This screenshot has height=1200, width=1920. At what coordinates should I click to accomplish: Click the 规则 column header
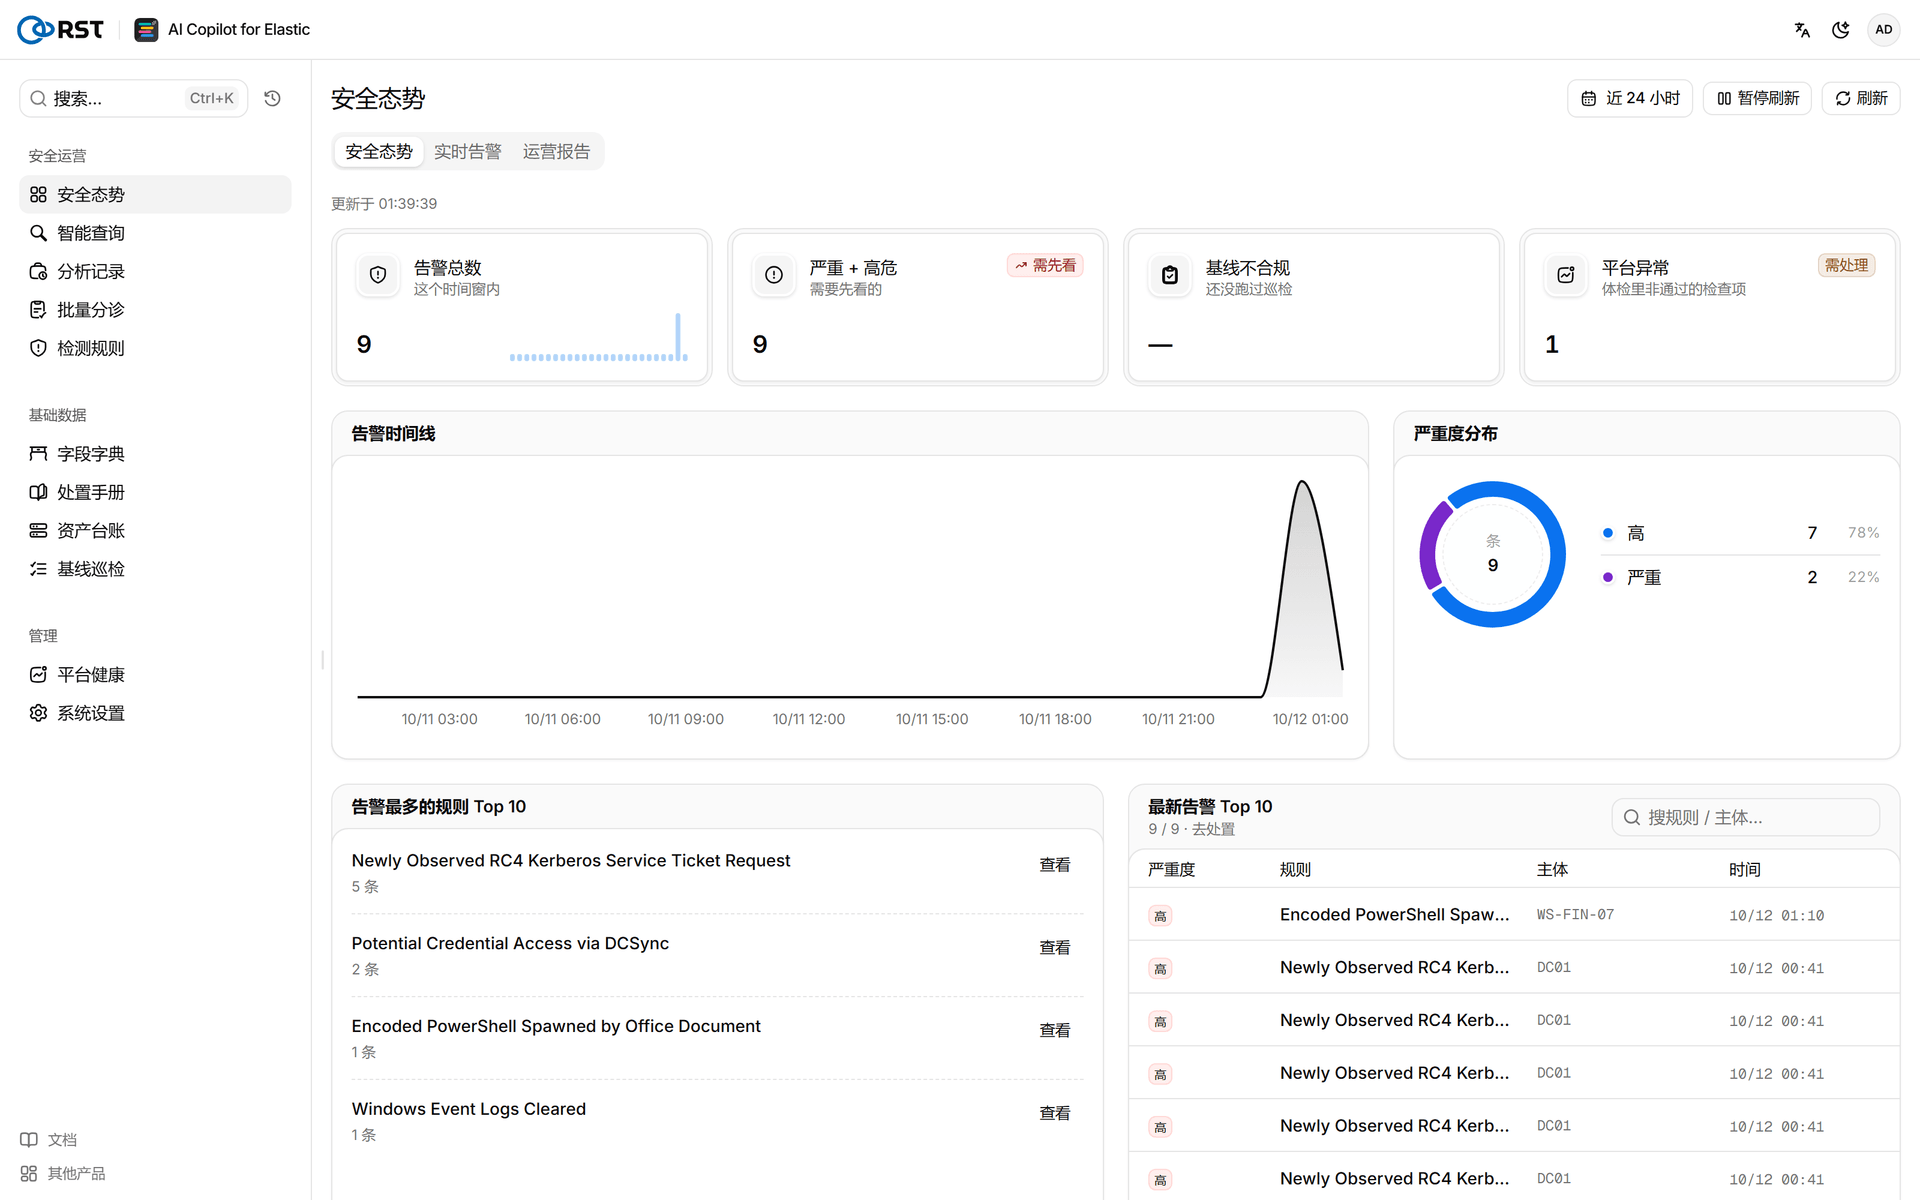click(x=1295, y=870)
